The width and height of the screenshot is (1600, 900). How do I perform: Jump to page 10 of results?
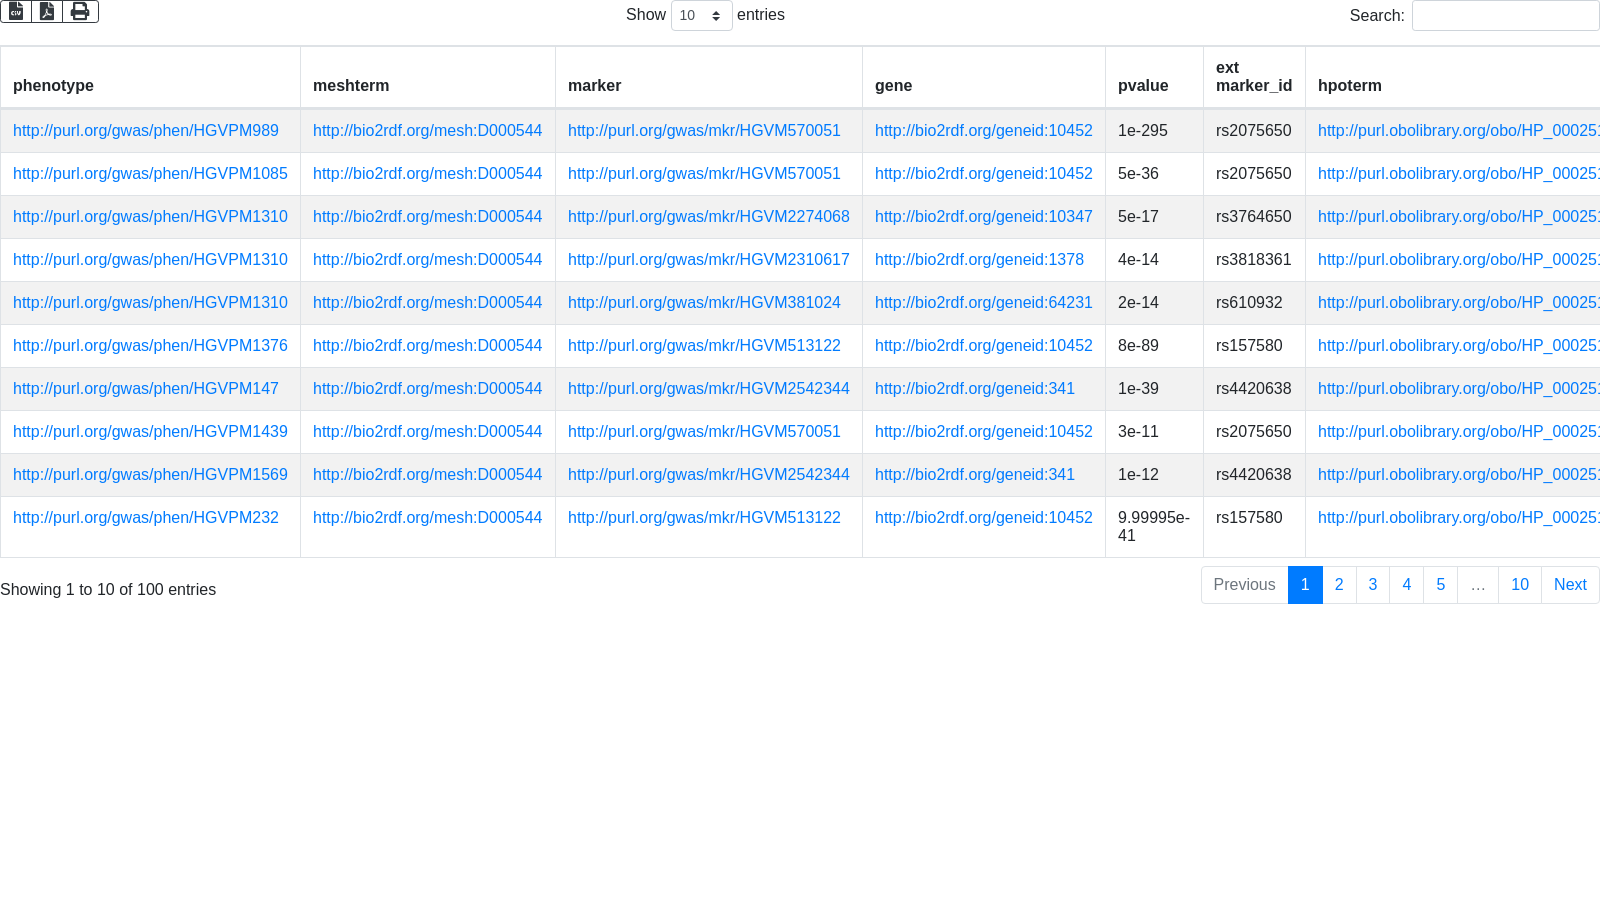(x=1519, y=585)
